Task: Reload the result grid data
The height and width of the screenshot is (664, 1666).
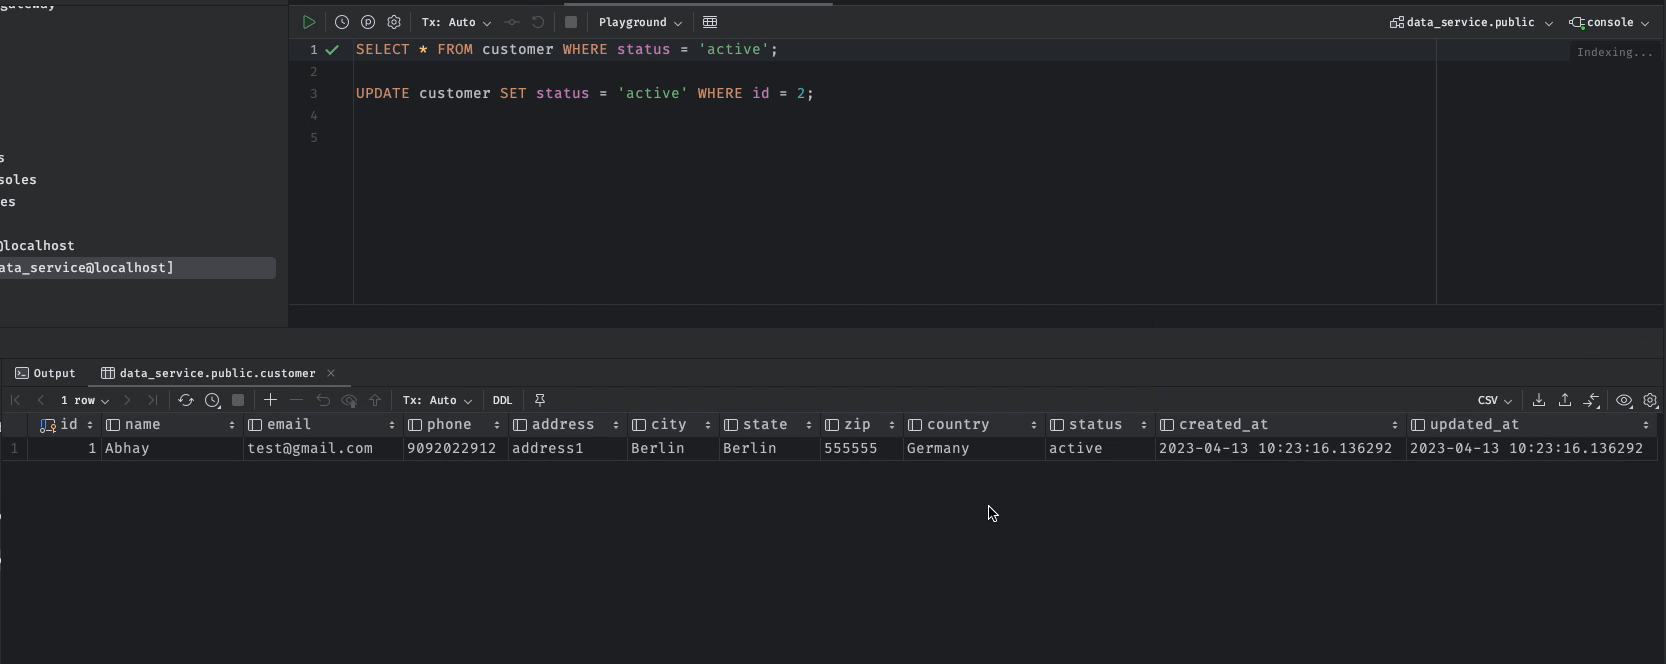Action: coord(186,400)
